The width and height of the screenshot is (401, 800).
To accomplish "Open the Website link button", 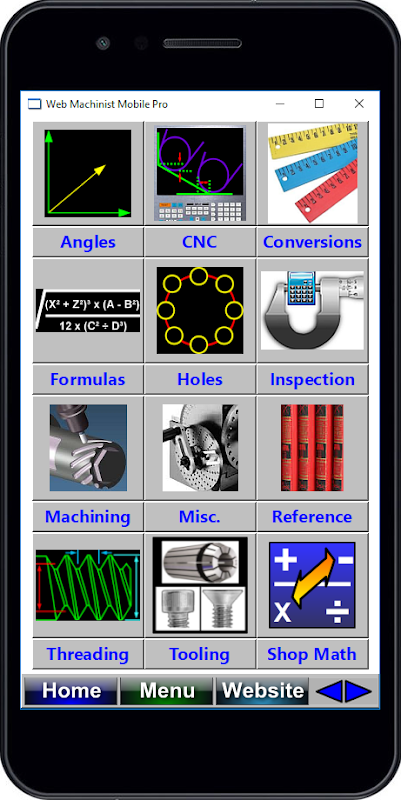I will pos(263,691).
